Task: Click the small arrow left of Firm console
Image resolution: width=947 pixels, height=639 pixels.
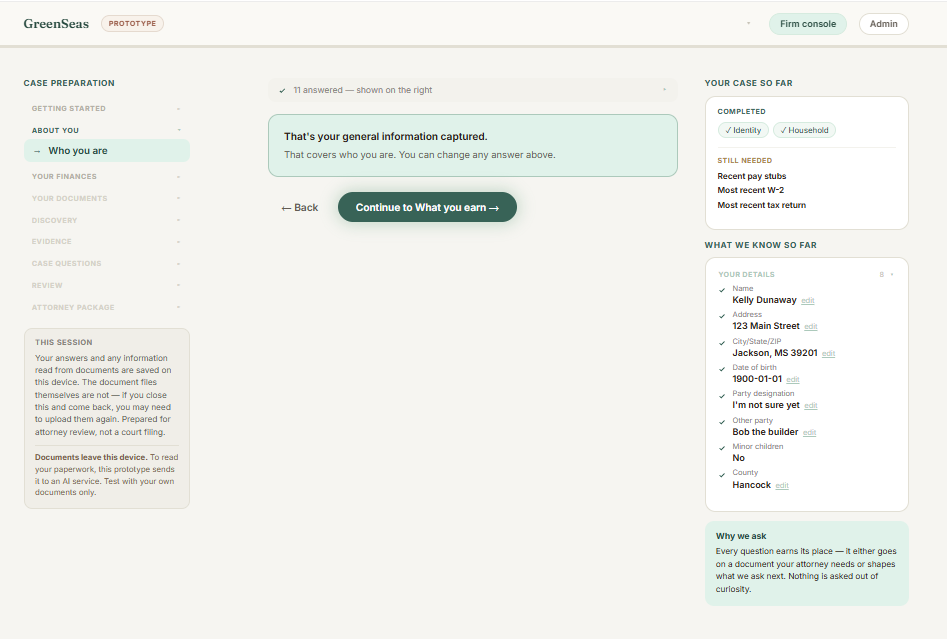Action: click(x=748, y=24)
